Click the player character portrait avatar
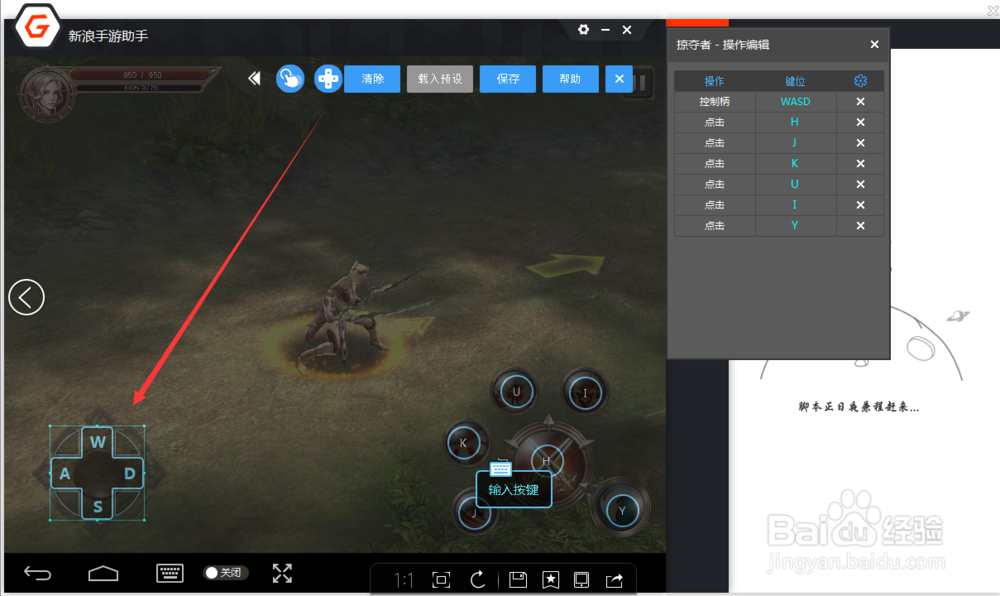Image resolution: width=1000 pixels, height=596 pixels. (x=46, y=93)
